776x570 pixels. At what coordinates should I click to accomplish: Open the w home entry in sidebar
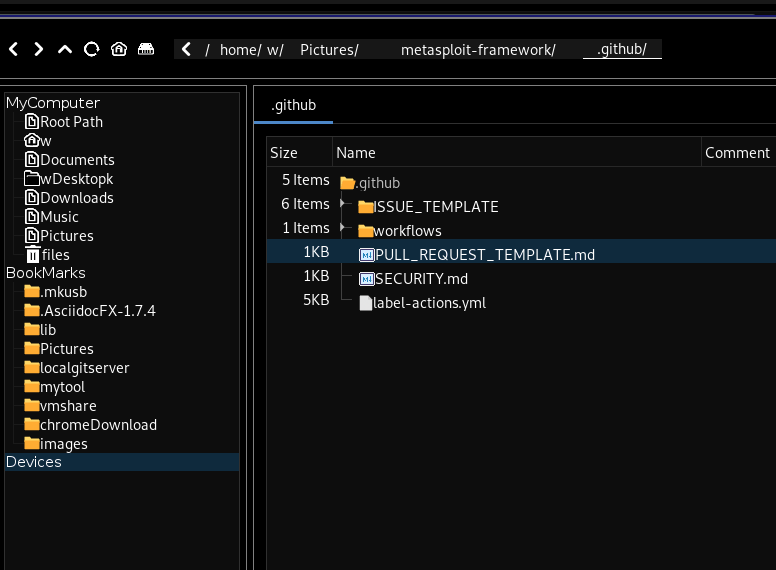[x=46, y=141]
